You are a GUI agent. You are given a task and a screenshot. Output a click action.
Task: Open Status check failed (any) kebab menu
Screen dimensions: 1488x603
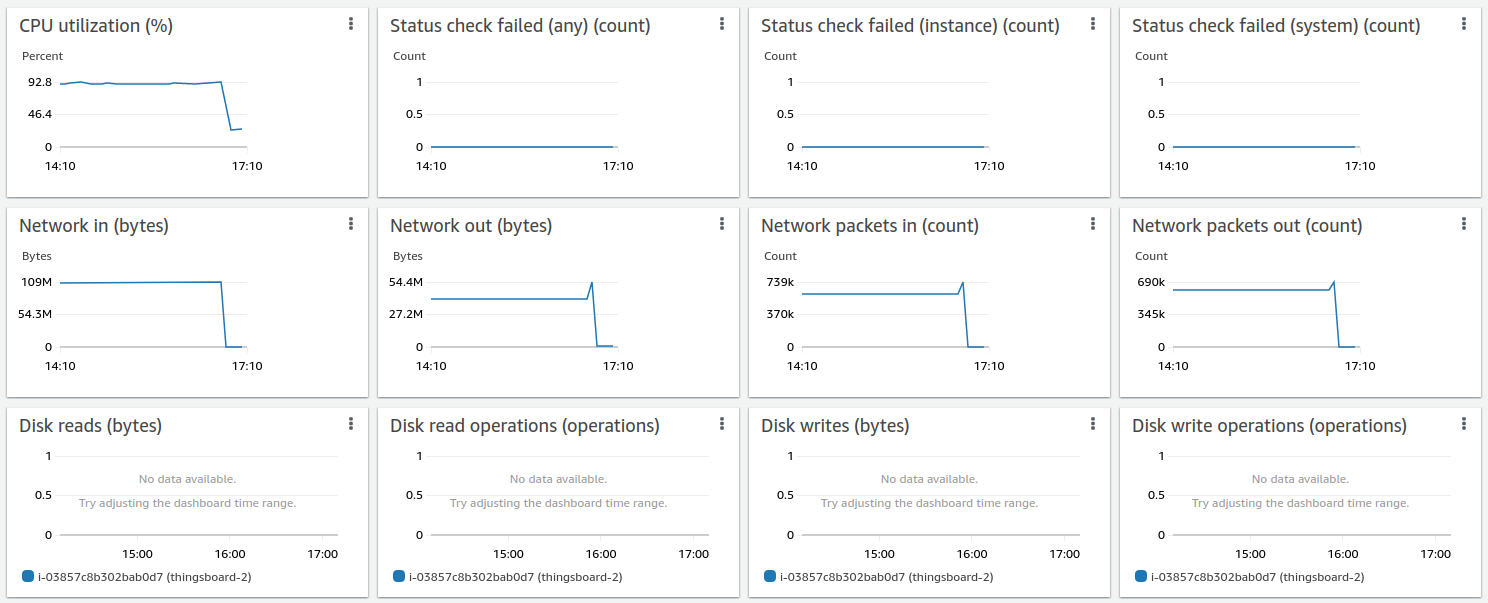pyautogui.click(x=722, y=24)
